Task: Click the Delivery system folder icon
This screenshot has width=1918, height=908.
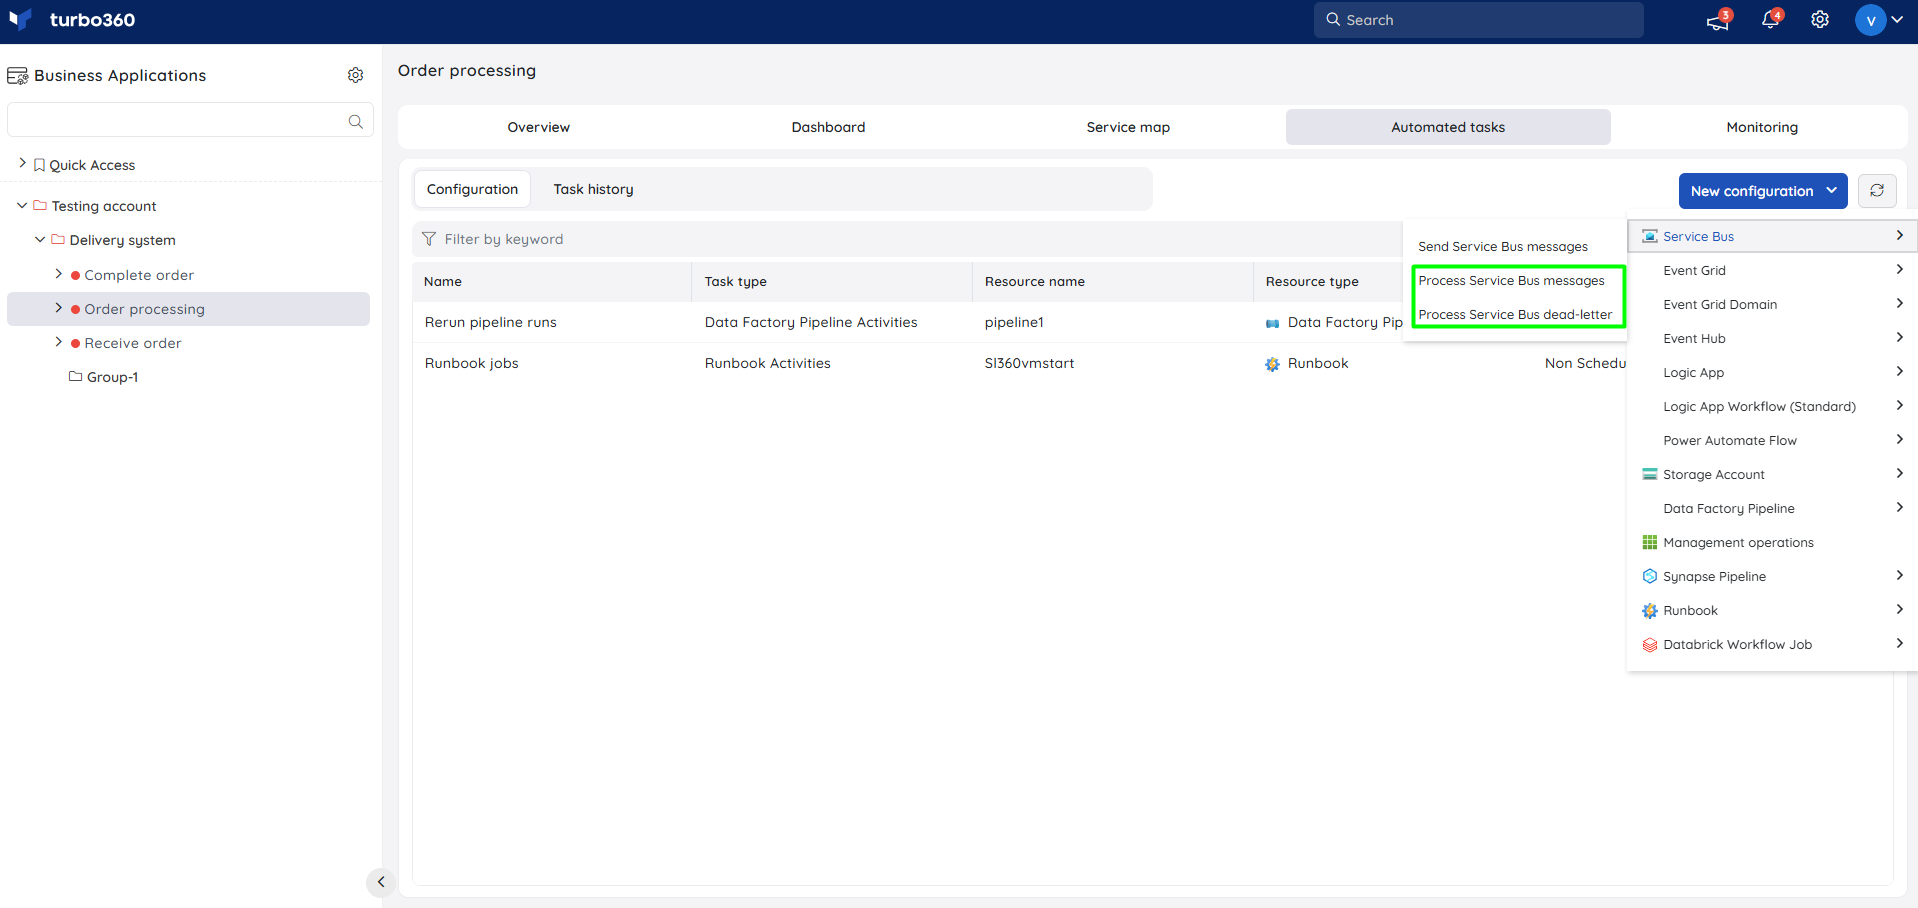Action: point(58,239)
